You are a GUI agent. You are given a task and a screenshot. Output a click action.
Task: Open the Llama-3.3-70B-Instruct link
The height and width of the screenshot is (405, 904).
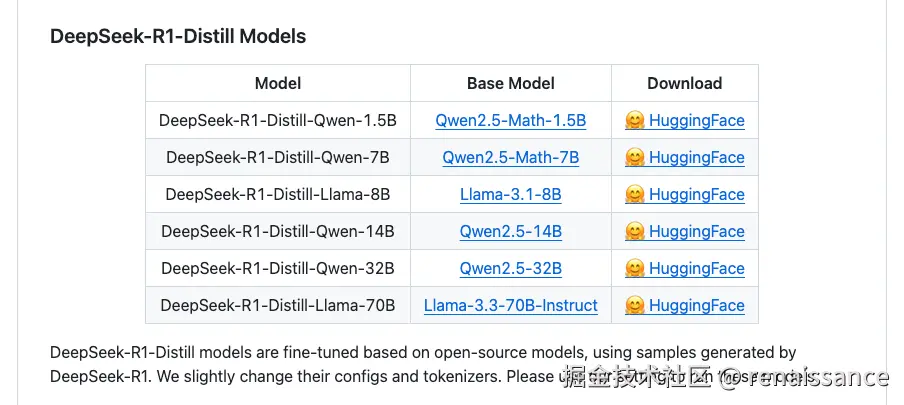(510, 306)
